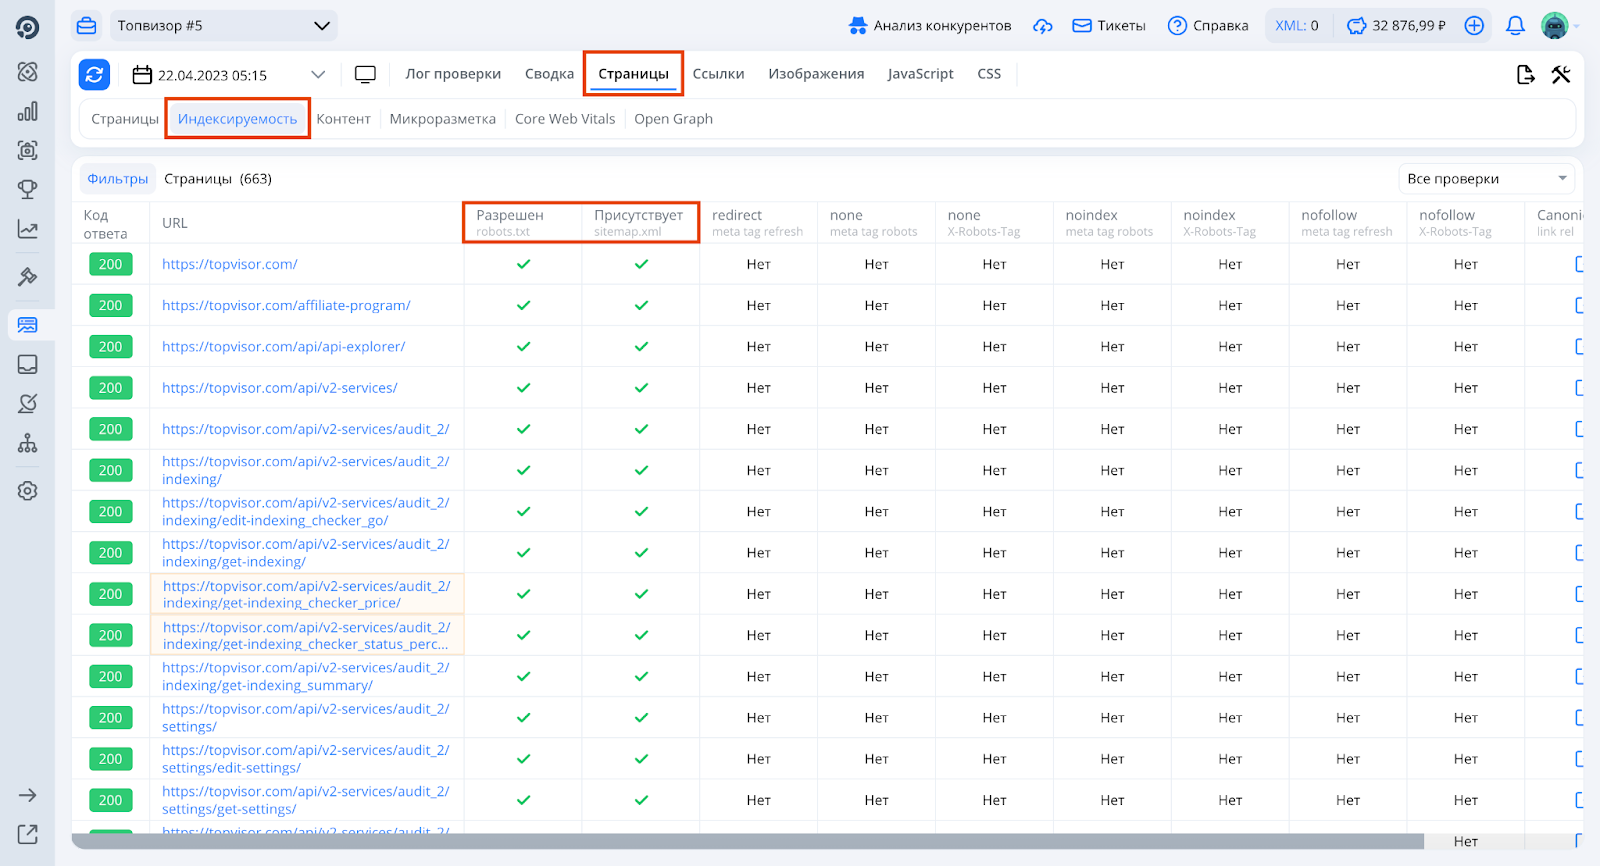Select the Индексируемость sub-tab
Image resolution: width=1600 pixels, height=866 pixels.
[238, 119]
